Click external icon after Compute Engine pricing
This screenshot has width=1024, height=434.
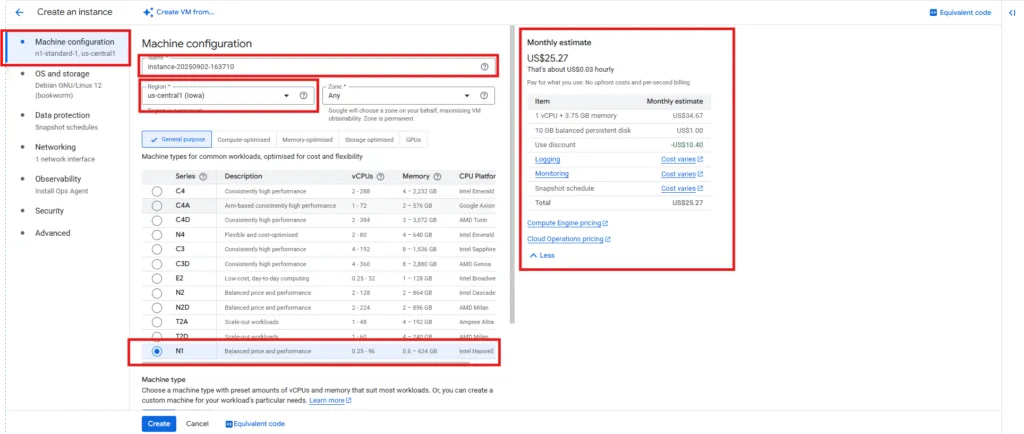tap(606, 223)
